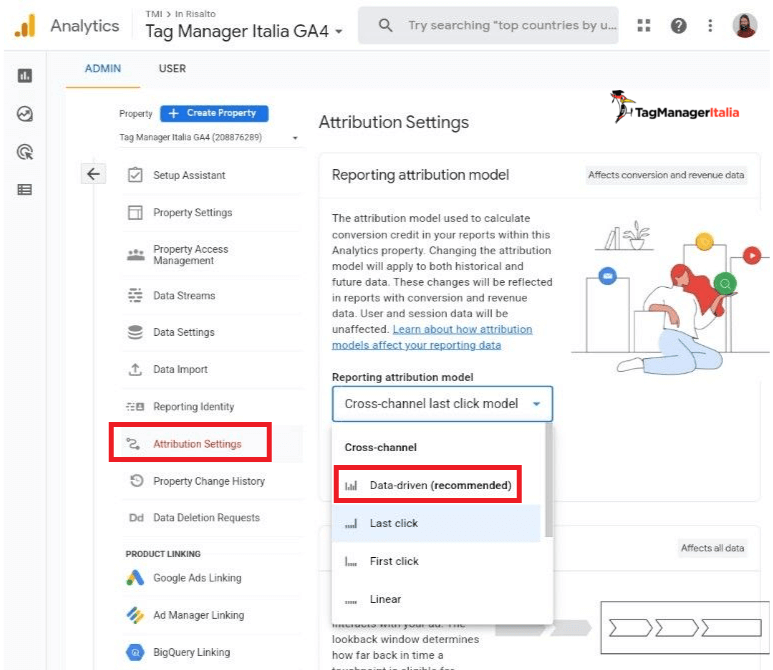Click the search magnifier icon
Viewport: 773px width, 670px height.
click(x=386, y=25)
